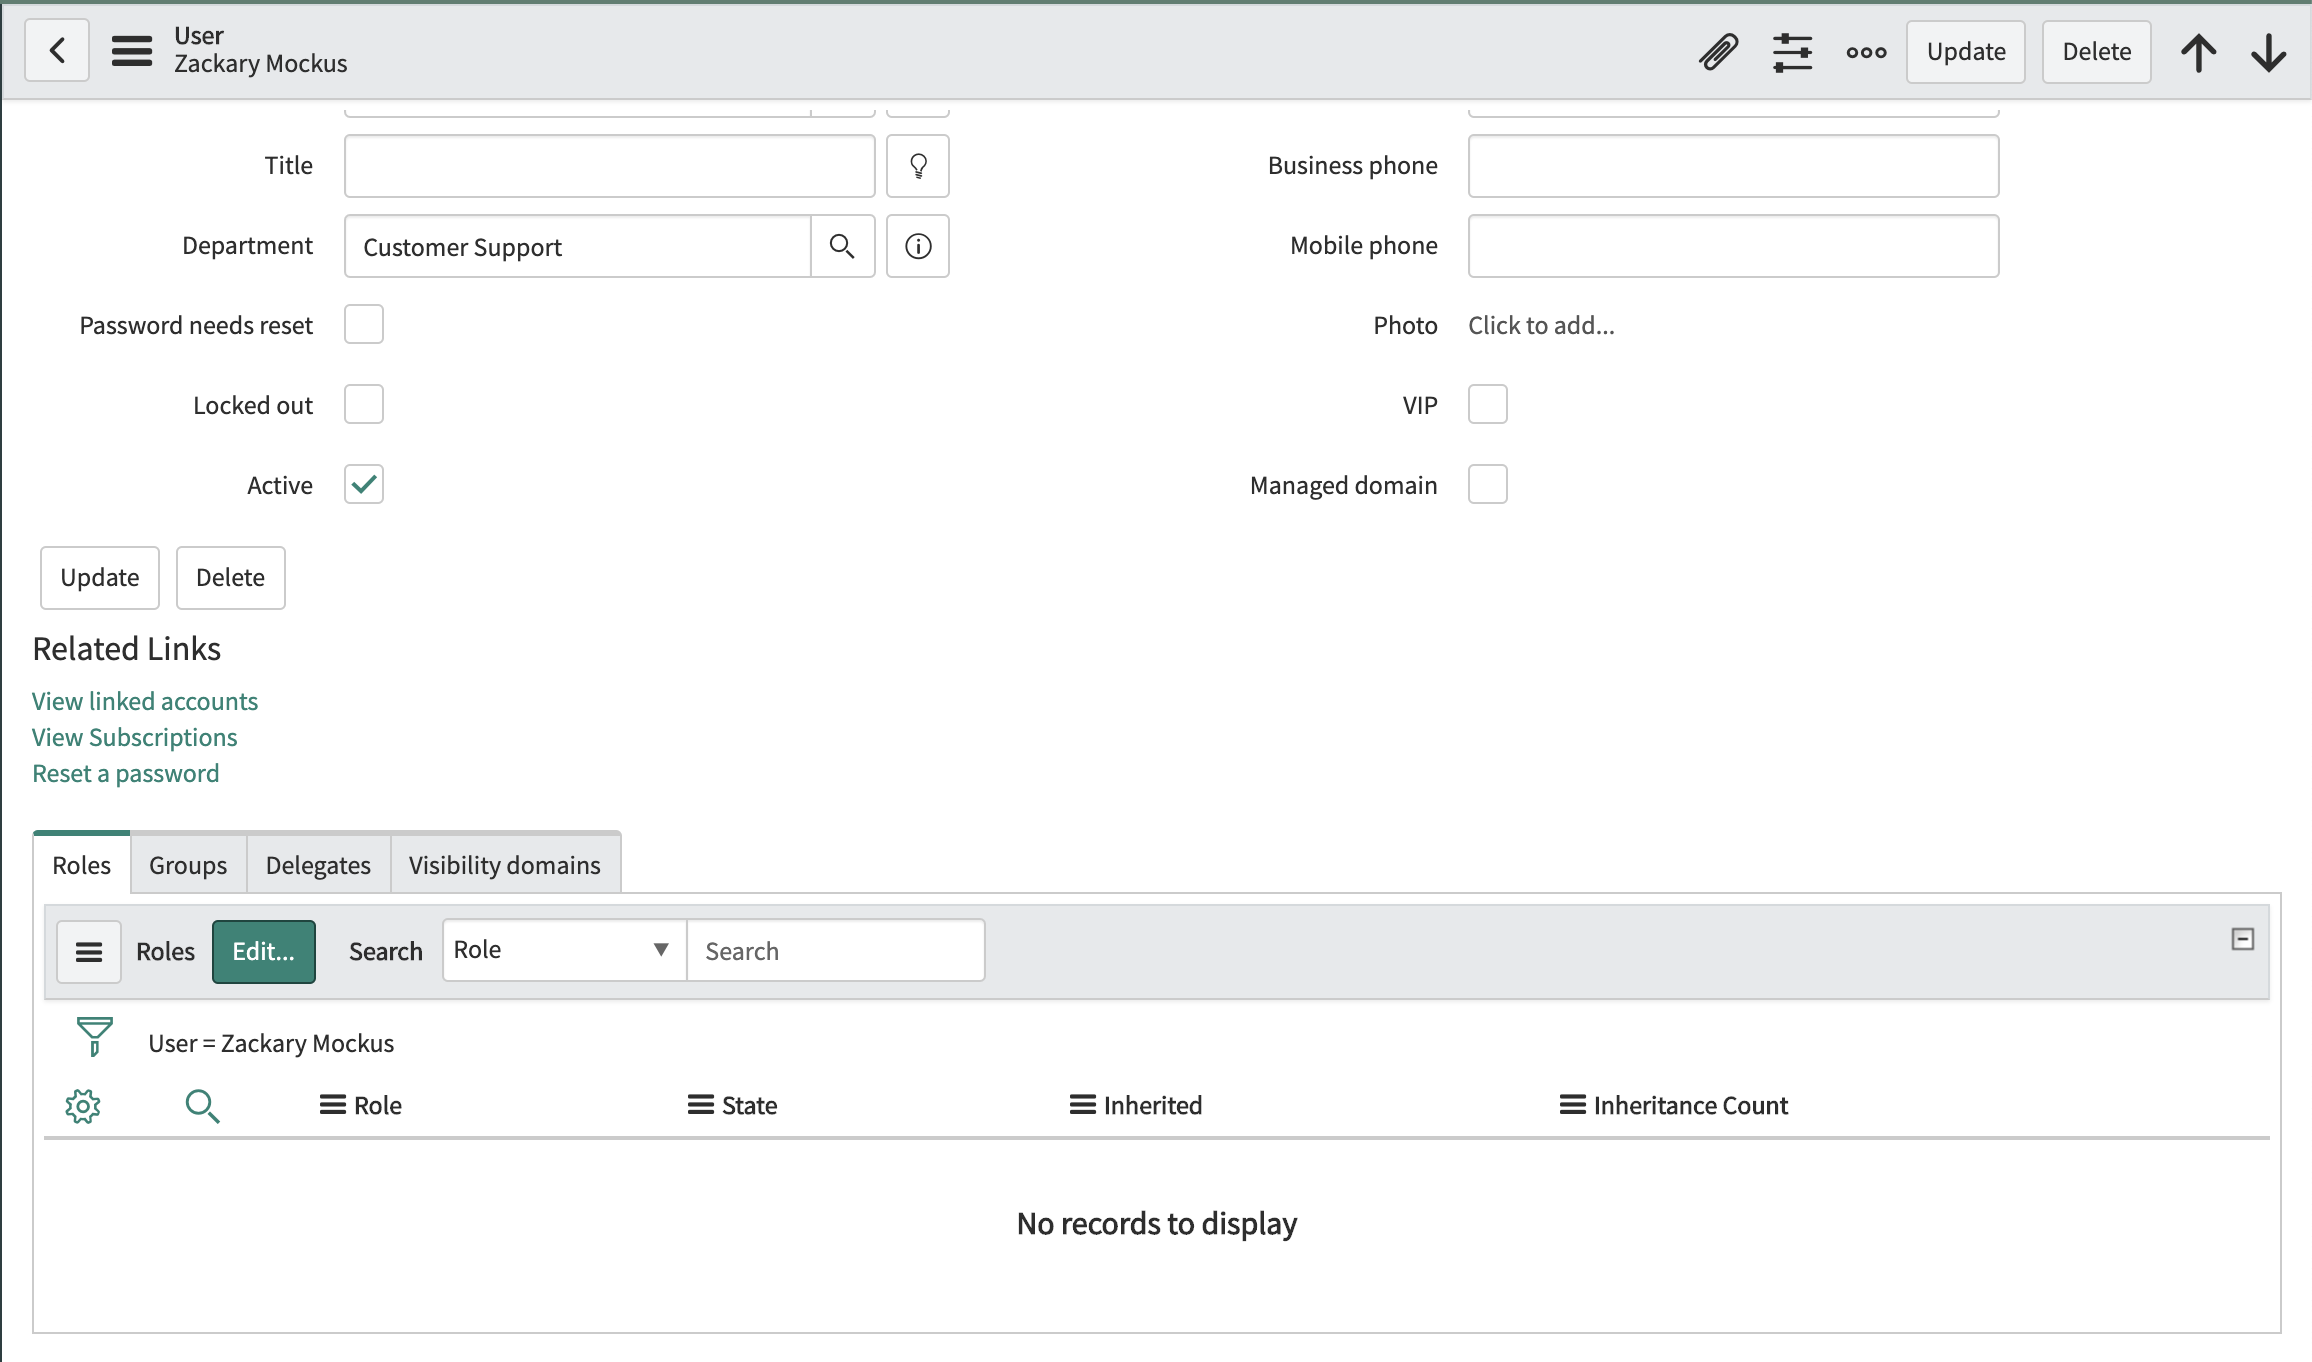Viewport: 2312px width, 1362px height.
Task: Click the Title suggestion lightbulb icon
Action: tap(917, 166)
